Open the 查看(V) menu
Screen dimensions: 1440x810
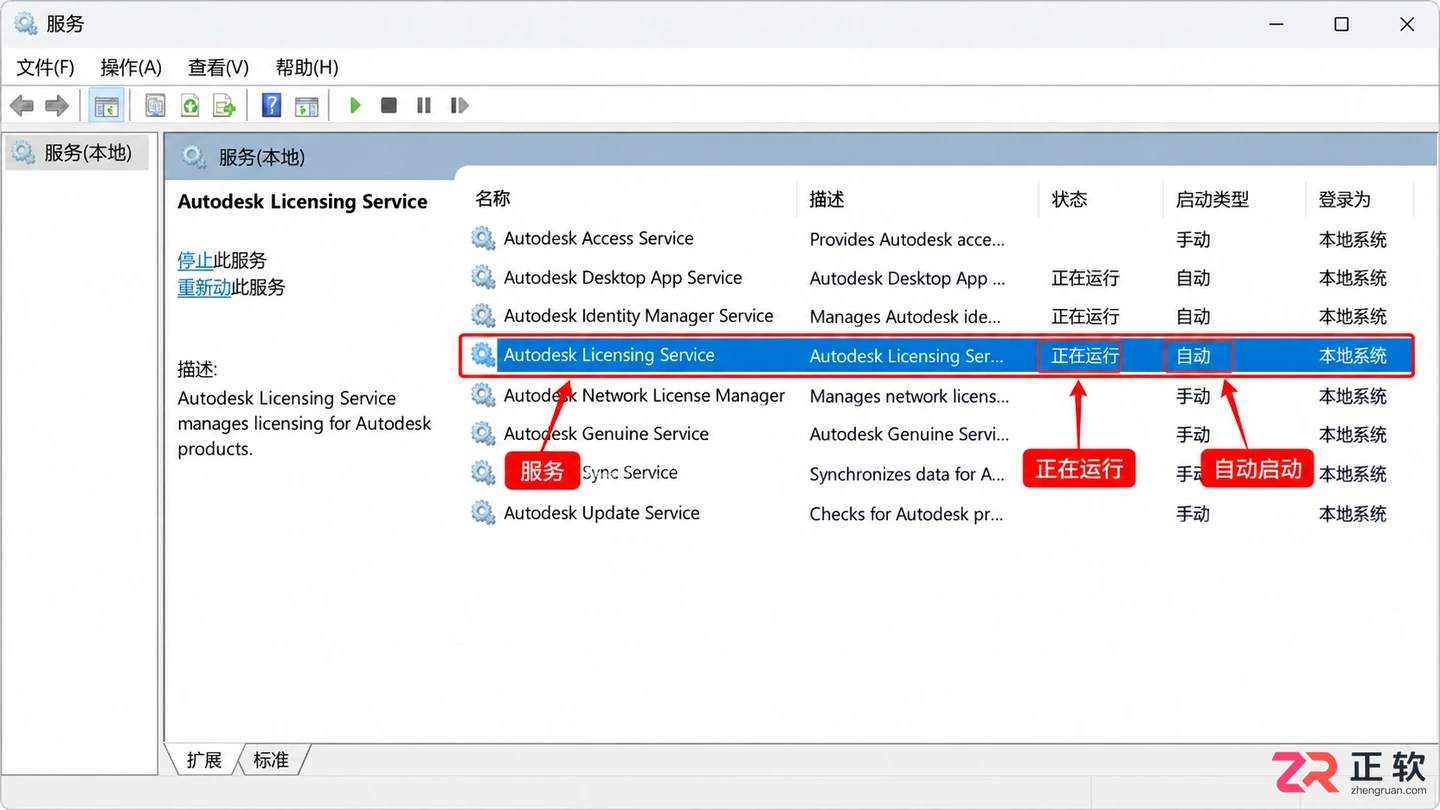[218, 67]
